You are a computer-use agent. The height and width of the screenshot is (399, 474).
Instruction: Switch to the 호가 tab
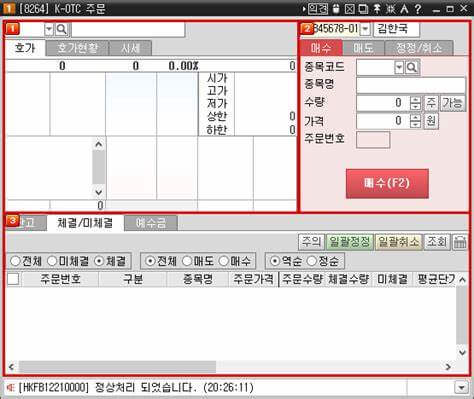pyautogui.click(x=25, y=48)
